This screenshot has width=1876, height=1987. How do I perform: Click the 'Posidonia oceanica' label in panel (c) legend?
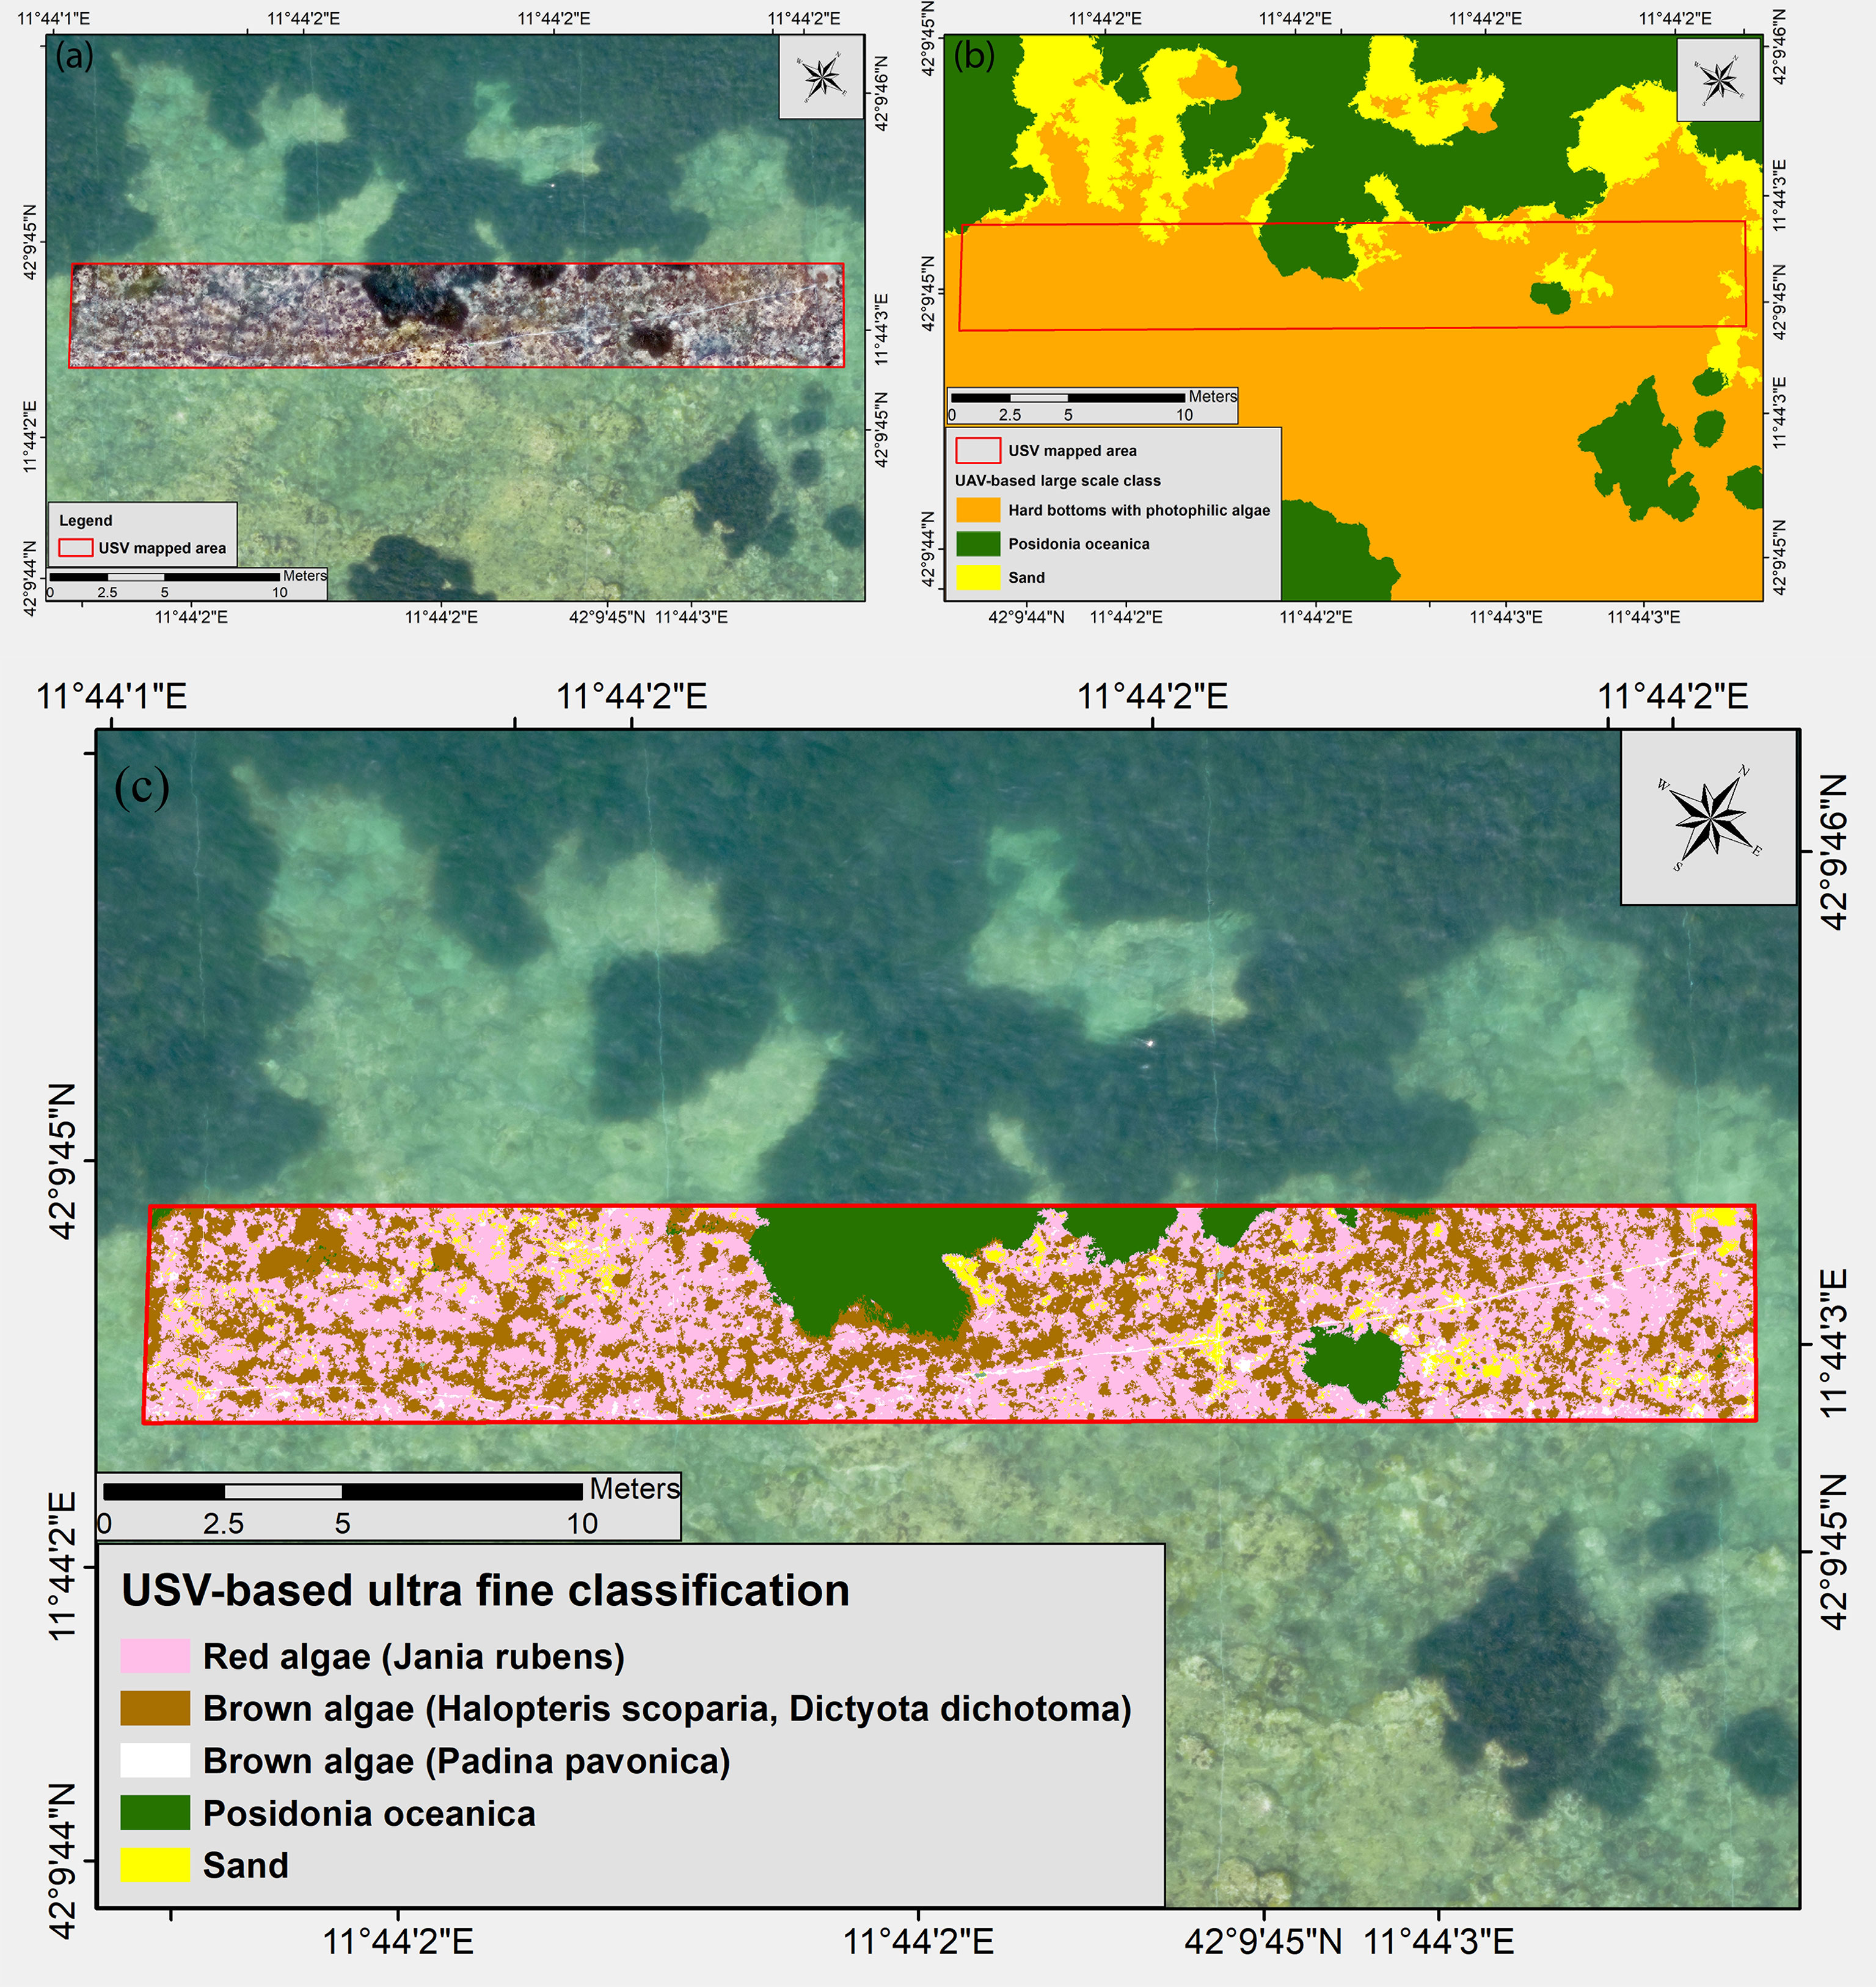tap(369, 1813)
